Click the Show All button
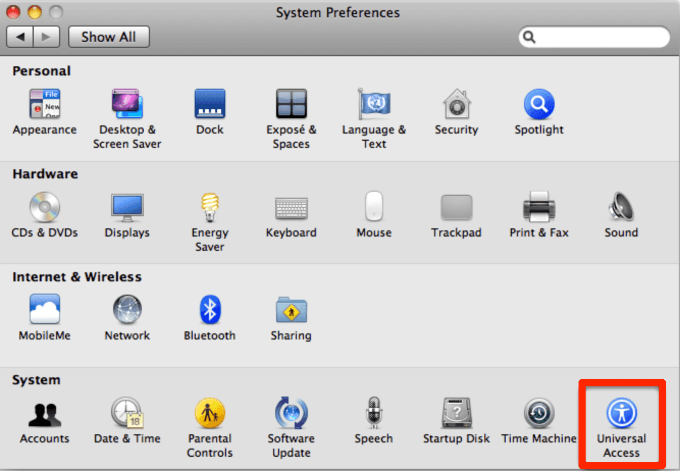680x471 pixels. coord(109,37)
